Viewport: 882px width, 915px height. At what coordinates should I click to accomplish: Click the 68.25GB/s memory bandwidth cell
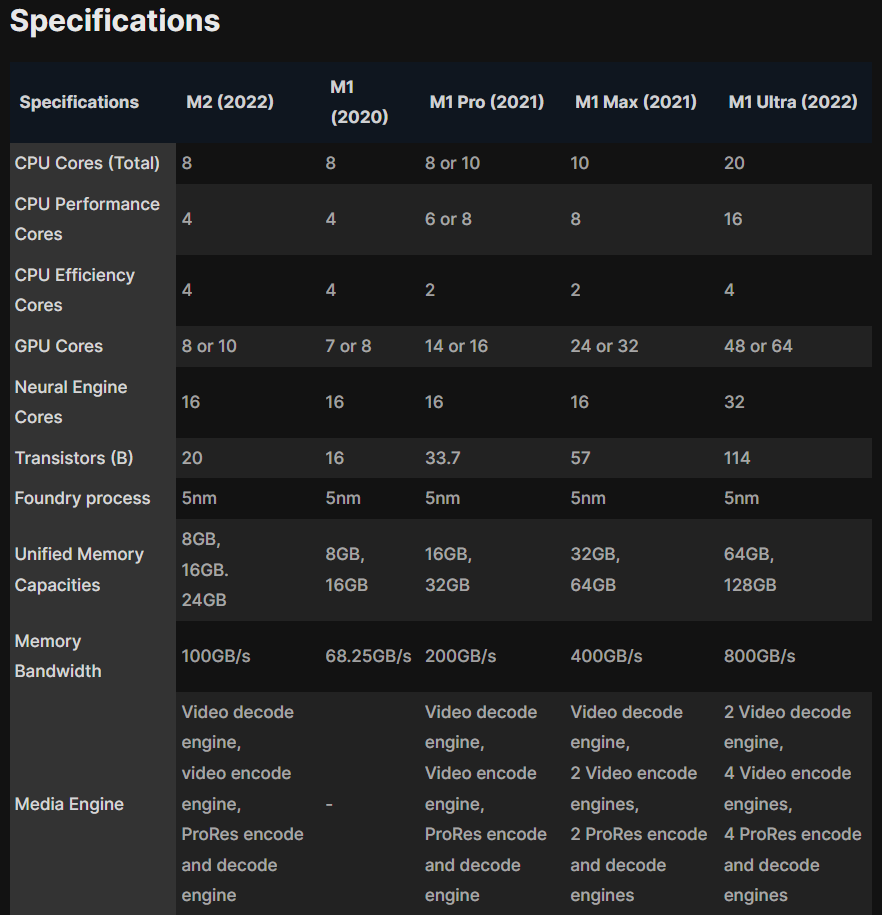[x=368, y=656]
